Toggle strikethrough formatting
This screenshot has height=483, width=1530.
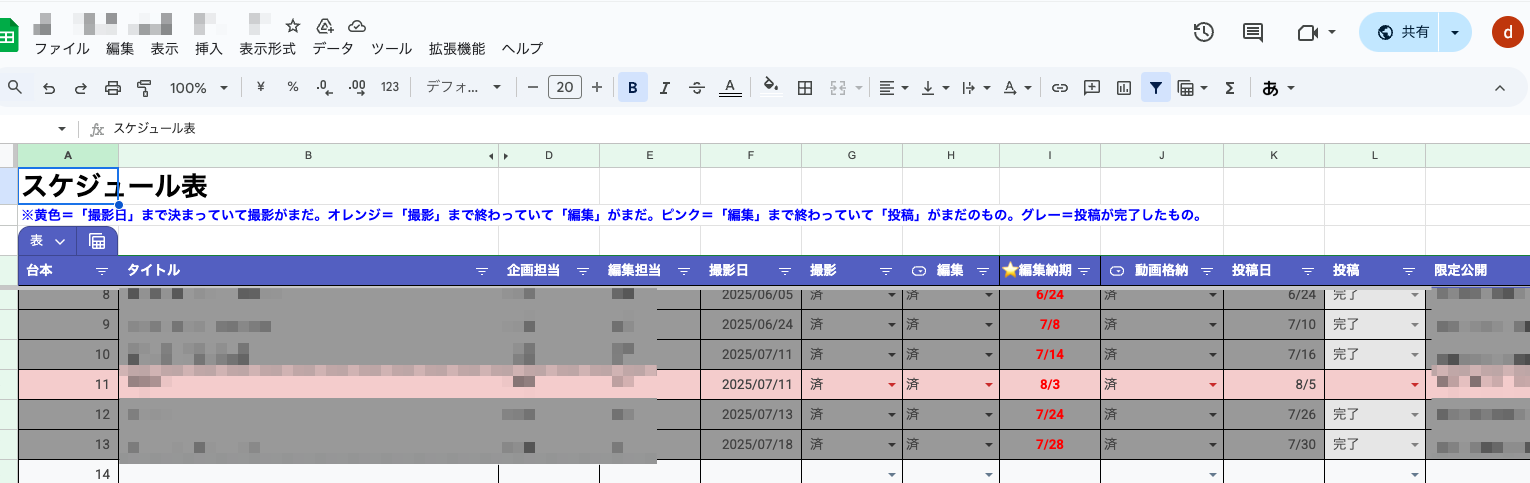(697, 88)
